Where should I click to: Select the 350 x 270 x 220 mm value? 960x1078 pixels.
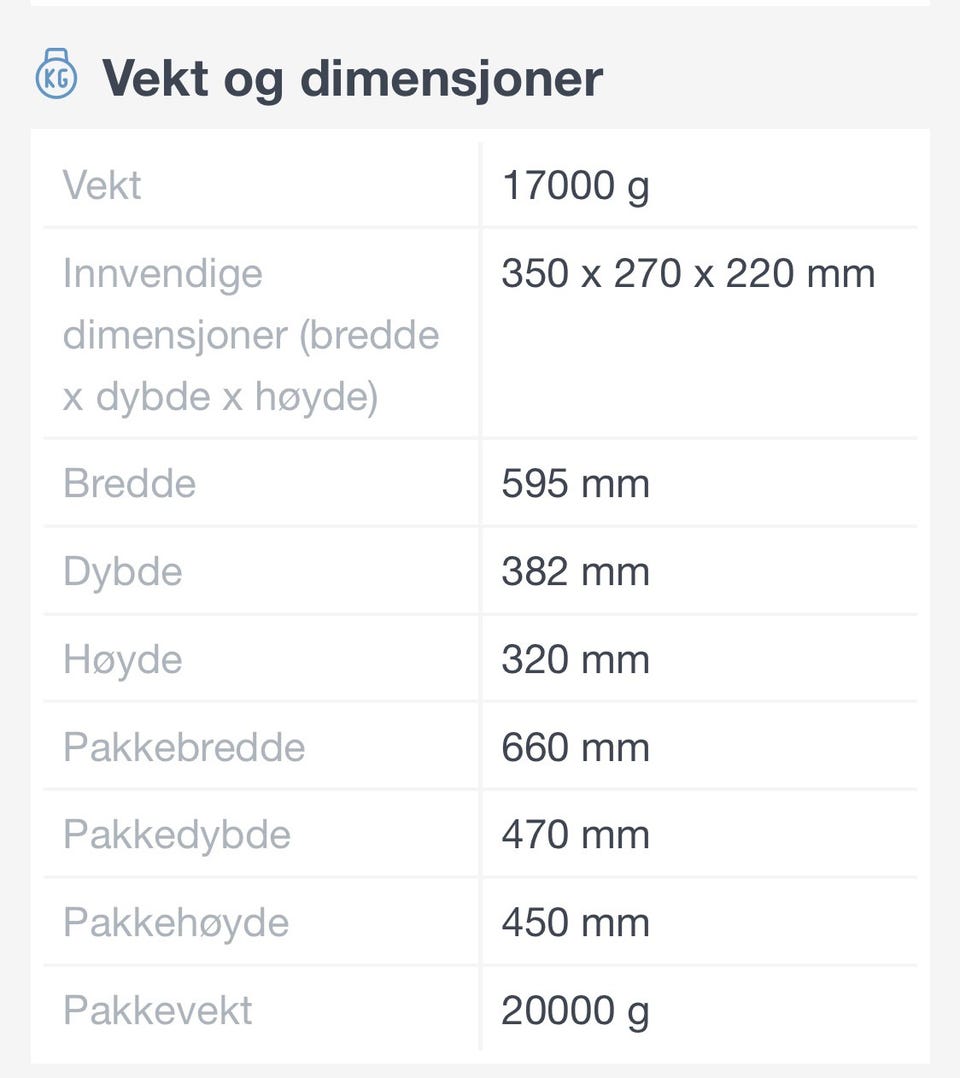pos(688,274)
